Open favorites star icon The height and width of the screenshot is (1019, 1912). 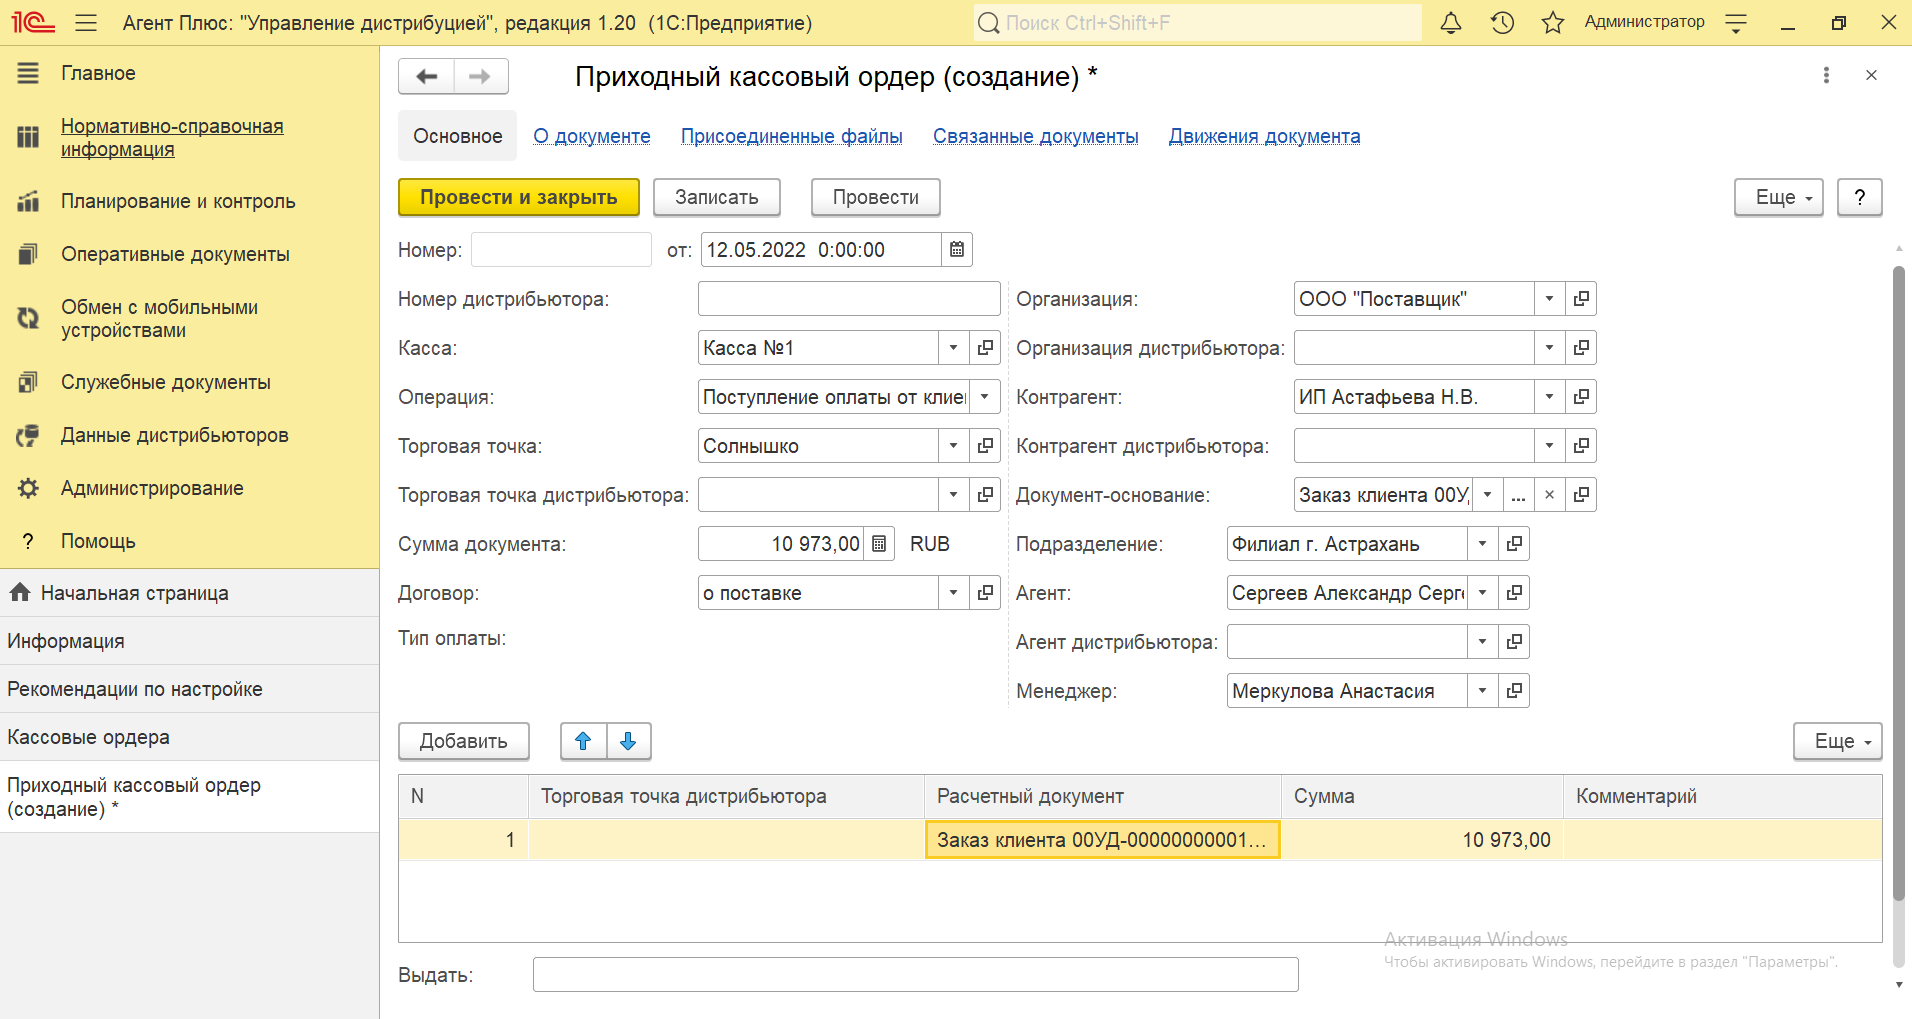coord(1552,23)
